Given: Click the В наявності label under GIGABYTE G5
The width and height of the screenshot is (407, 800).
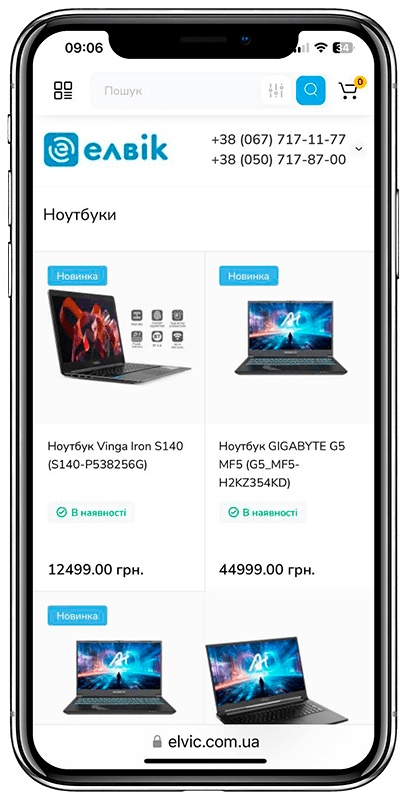Looking at the screenshot, I should [x=263, y=512].
